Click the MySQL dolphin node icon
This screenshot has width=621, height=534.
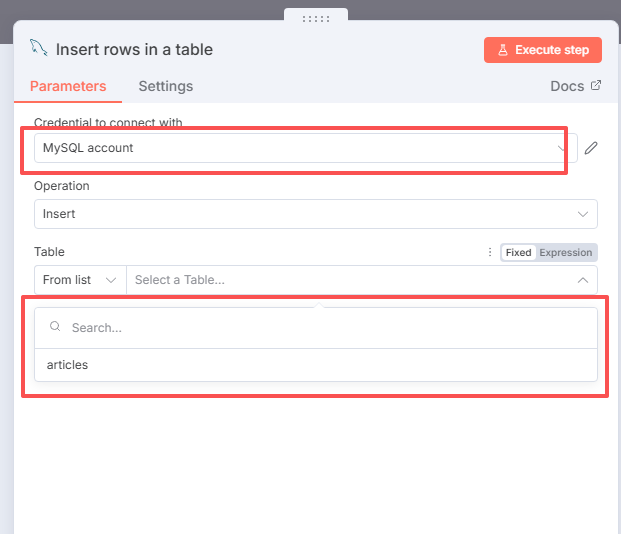[38, 48]
